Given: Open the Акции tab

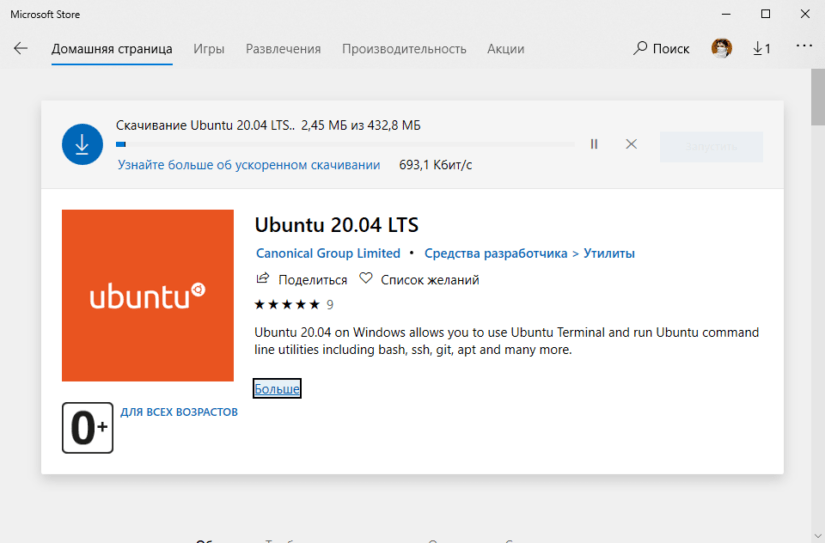Looking at the screenshot, I should (506, 49).
